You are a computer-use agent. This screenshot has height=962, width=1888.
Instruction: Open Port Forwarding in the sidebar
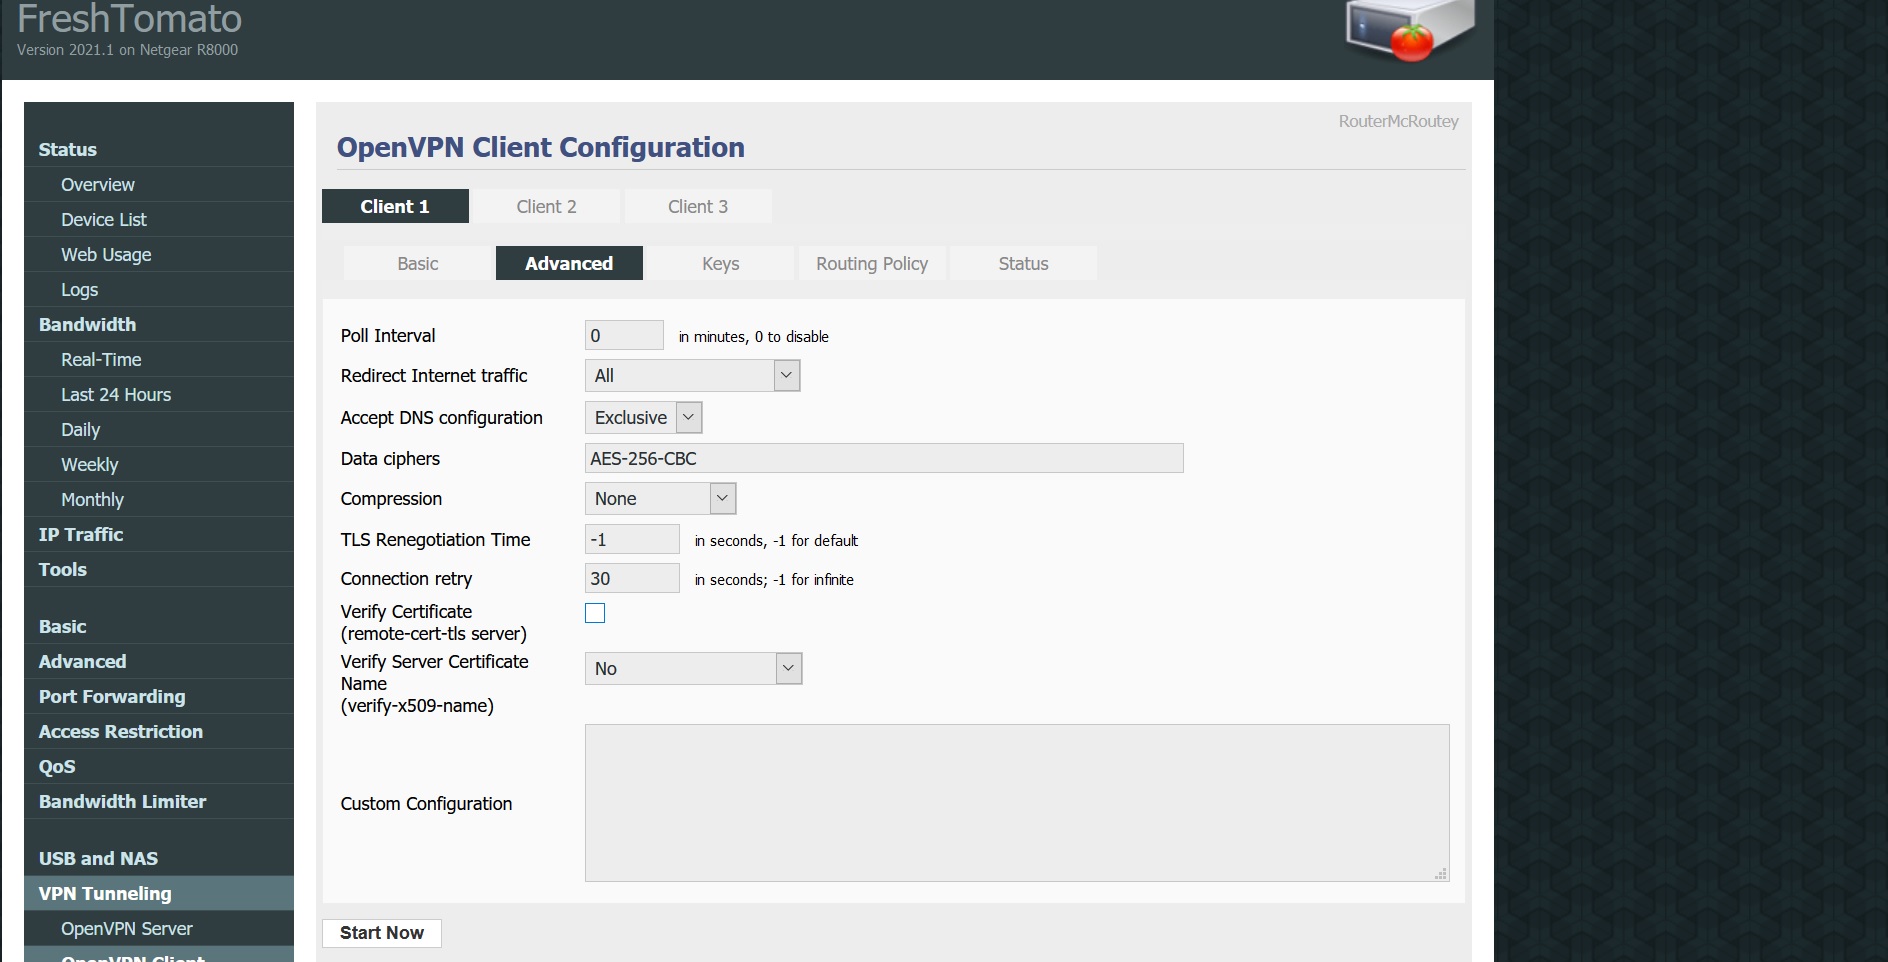pyautogui.click(x=159, y=697)
